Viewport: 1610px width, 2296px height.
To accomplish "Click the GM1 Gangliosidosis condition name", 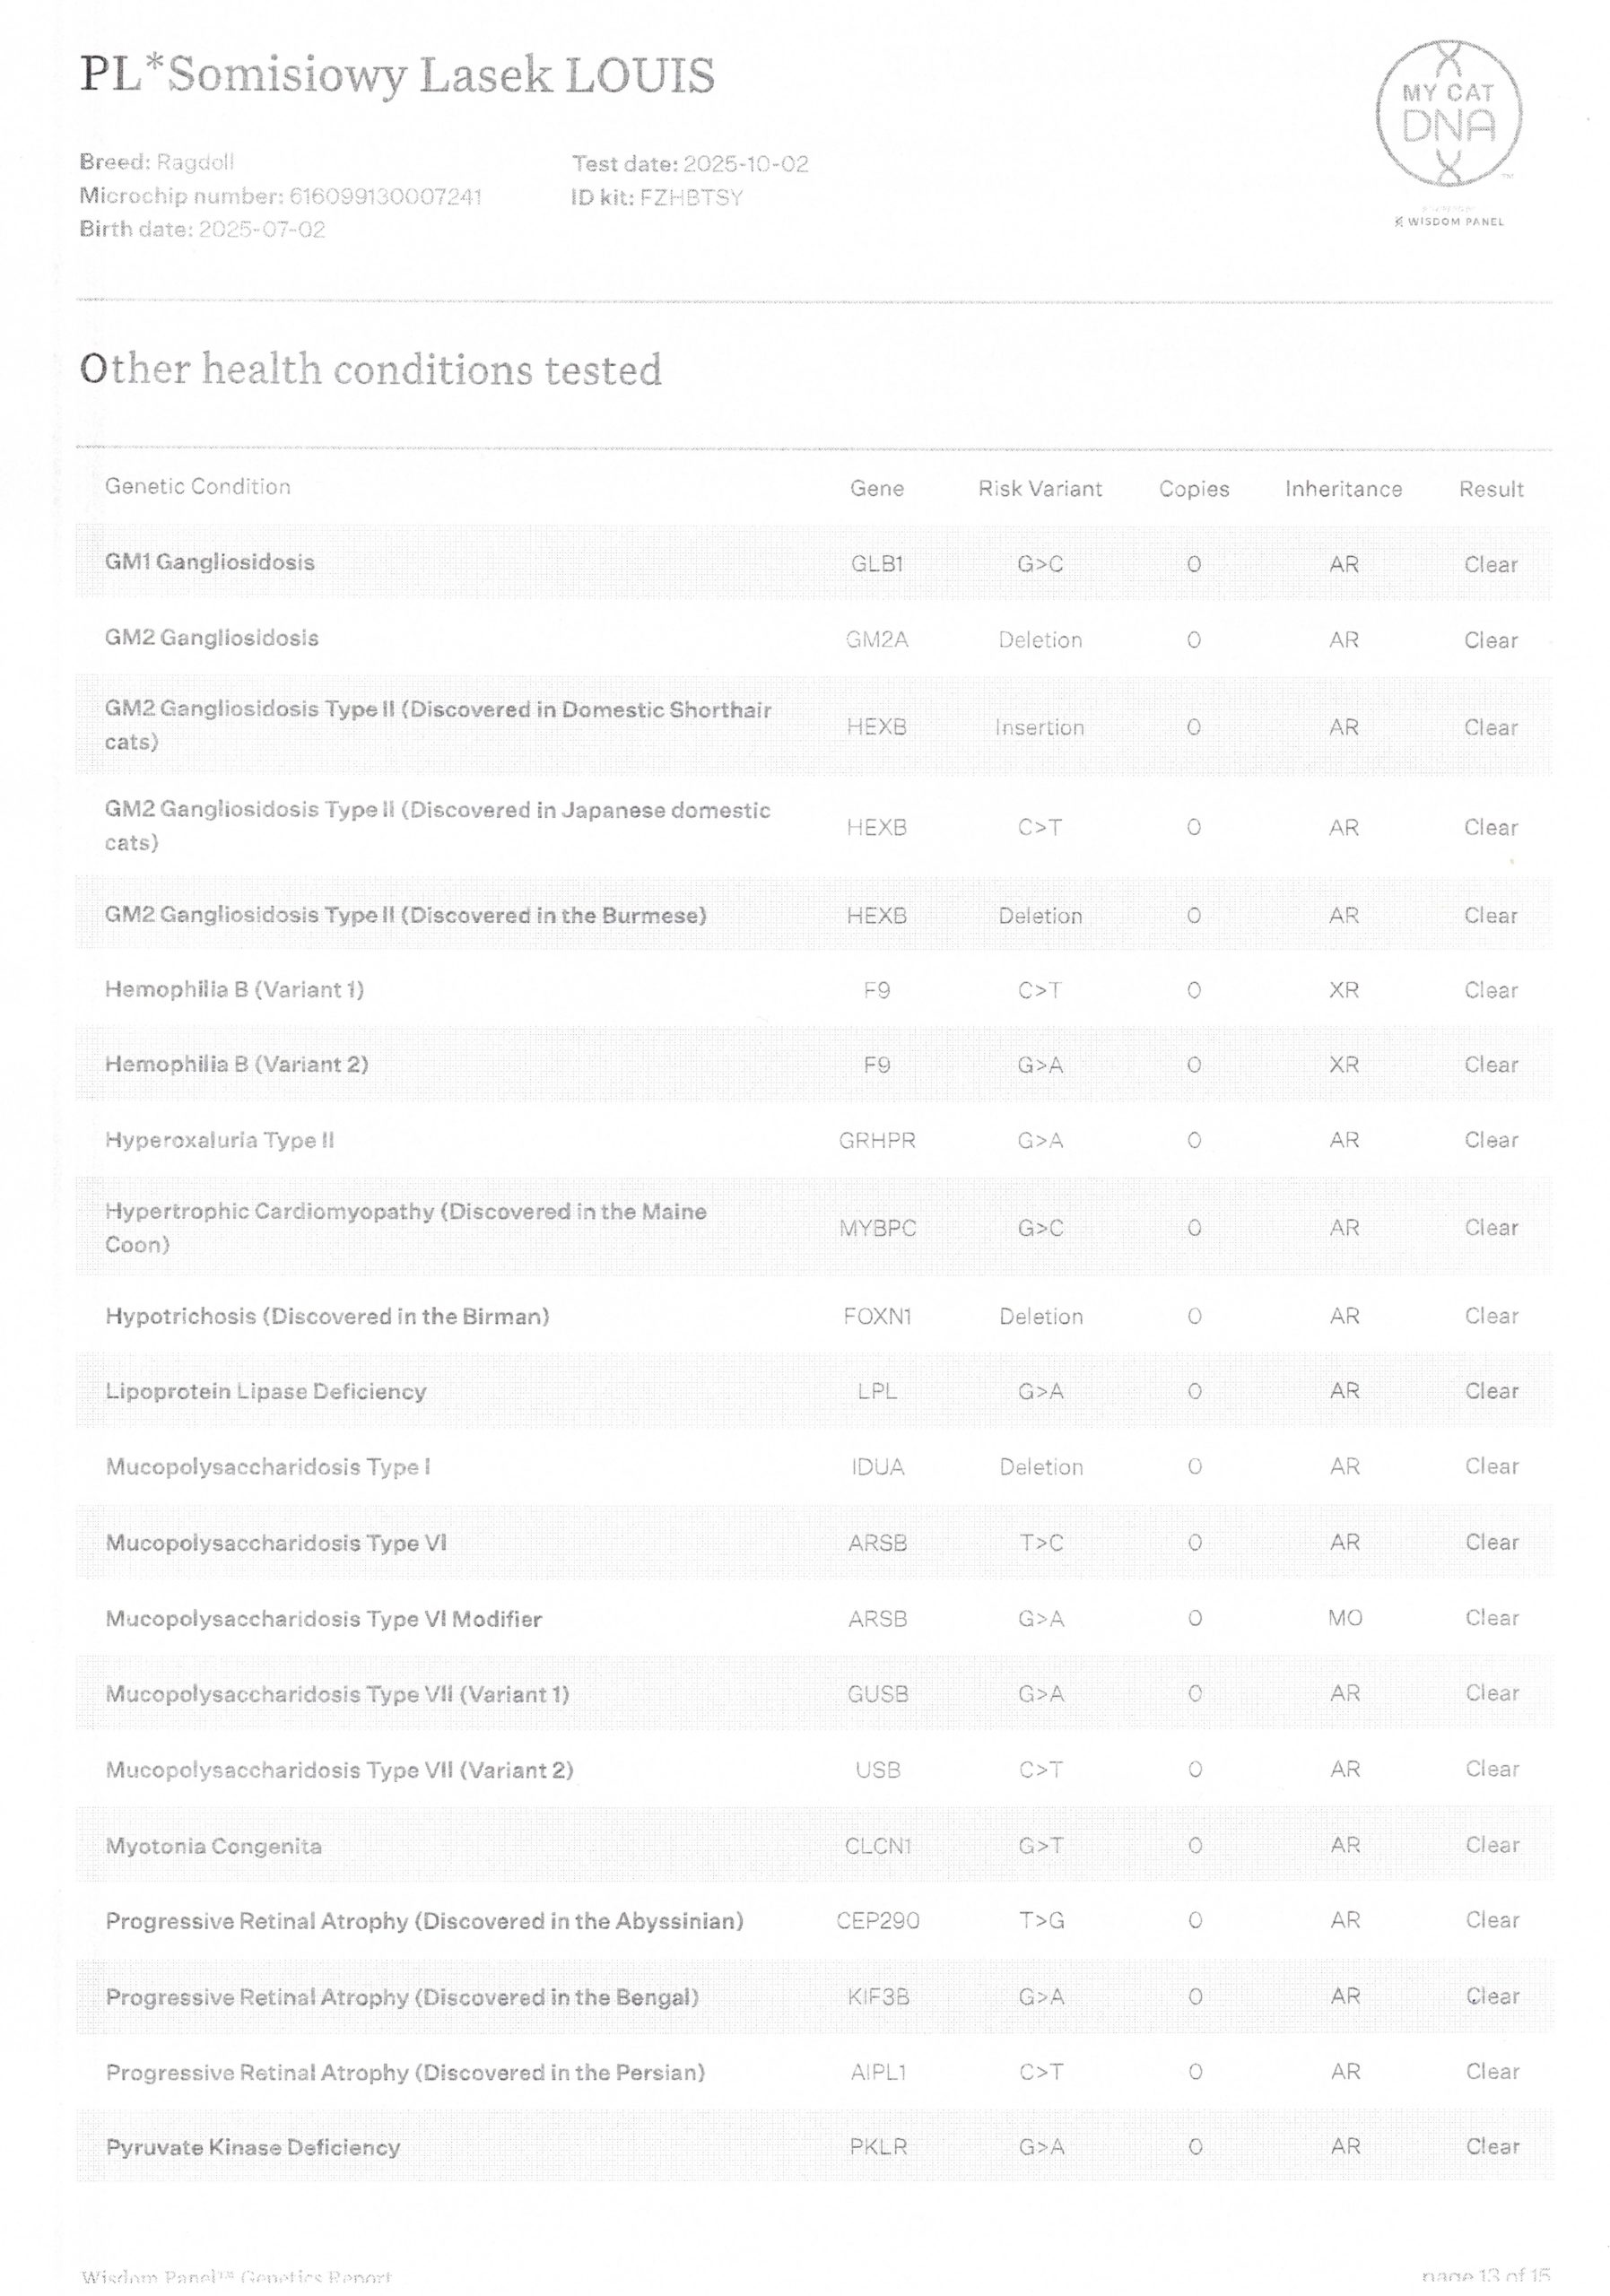I will coord(210,562).
